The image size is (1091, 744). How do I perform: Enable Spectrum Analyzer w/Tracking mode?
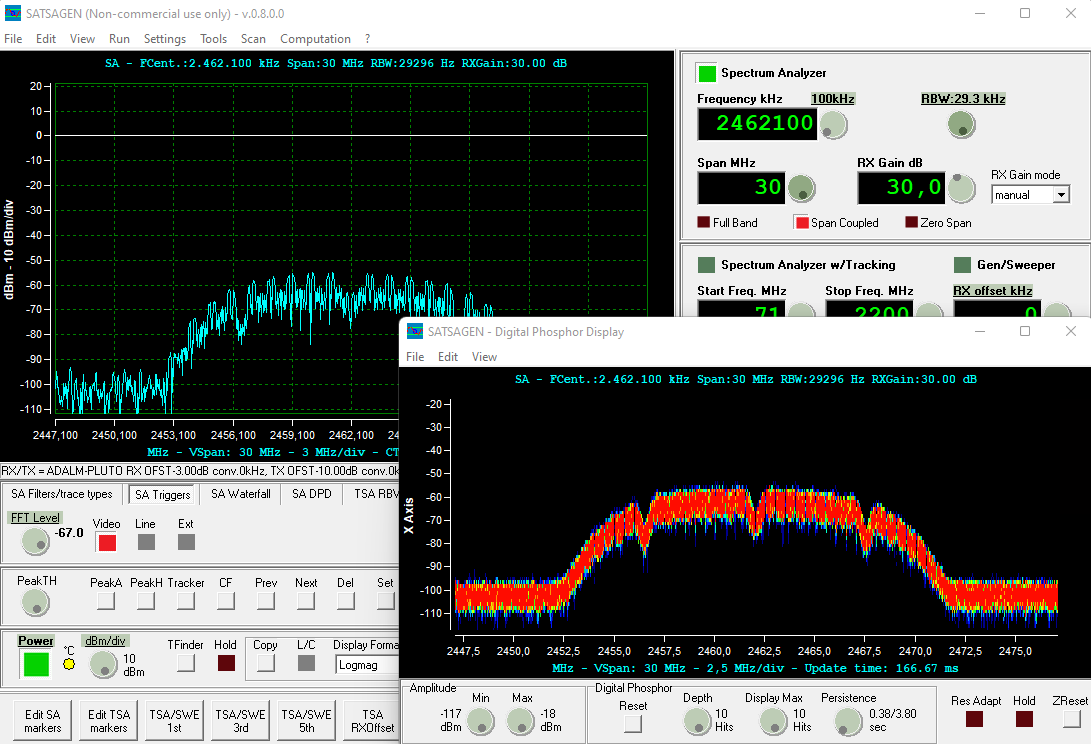tap(706, 264)
